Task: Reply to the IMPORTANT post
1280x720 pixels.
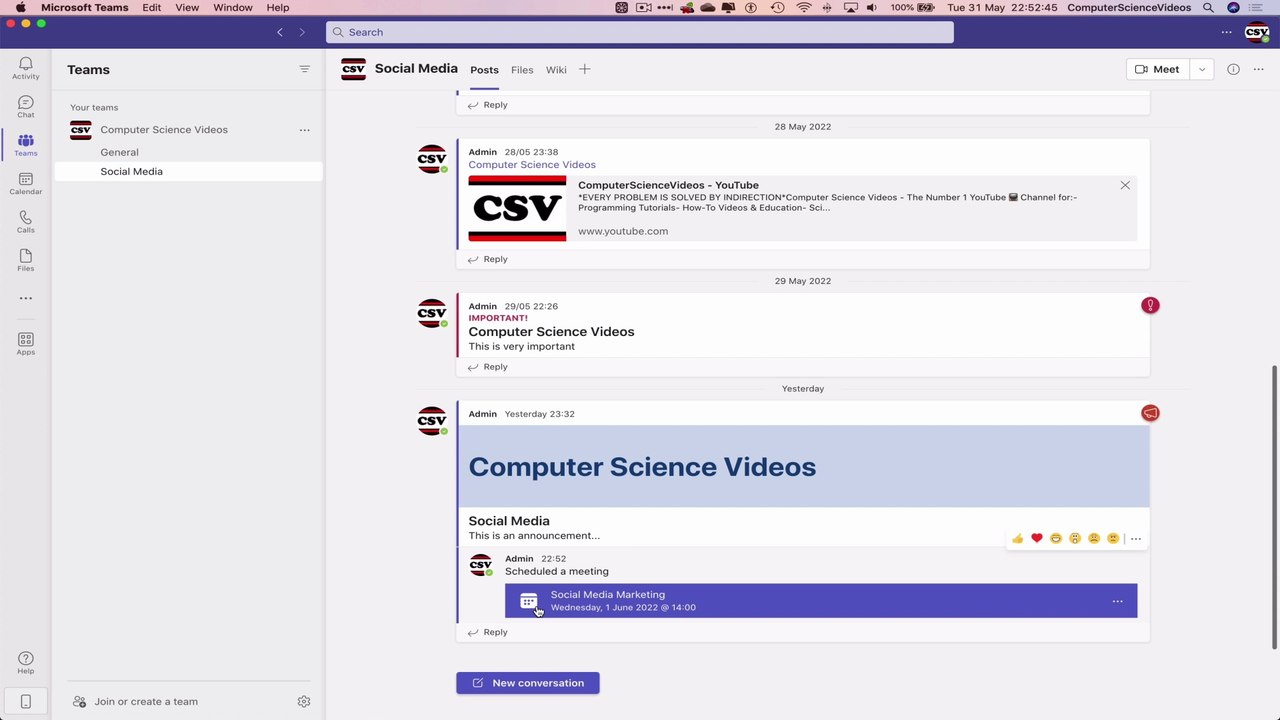Action: (x=487, y=367)
